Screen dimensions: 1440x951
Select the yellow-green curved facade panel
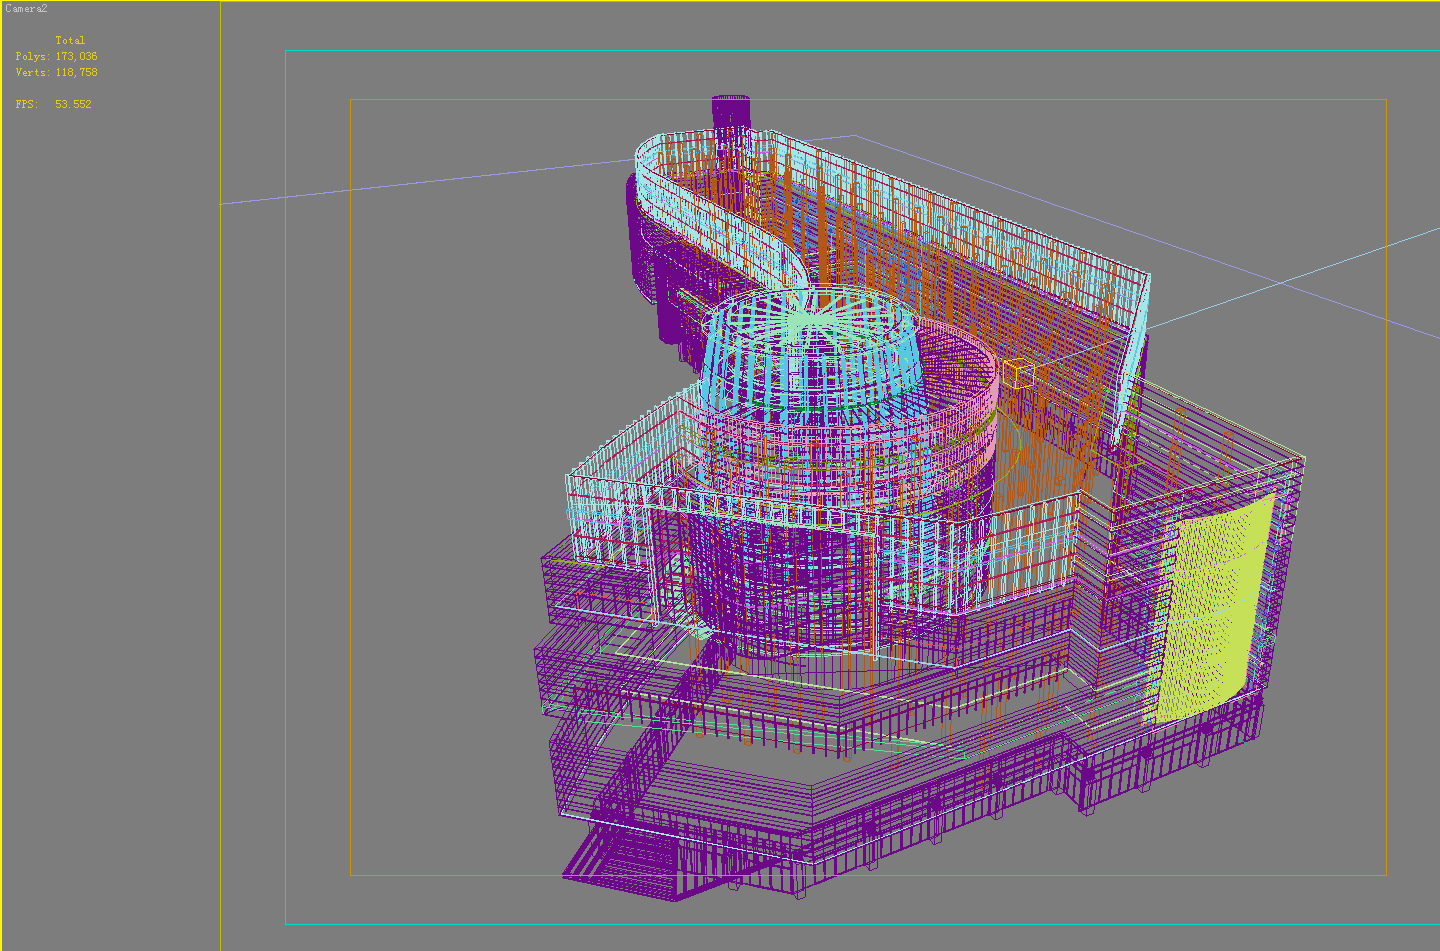point(1212,610)
